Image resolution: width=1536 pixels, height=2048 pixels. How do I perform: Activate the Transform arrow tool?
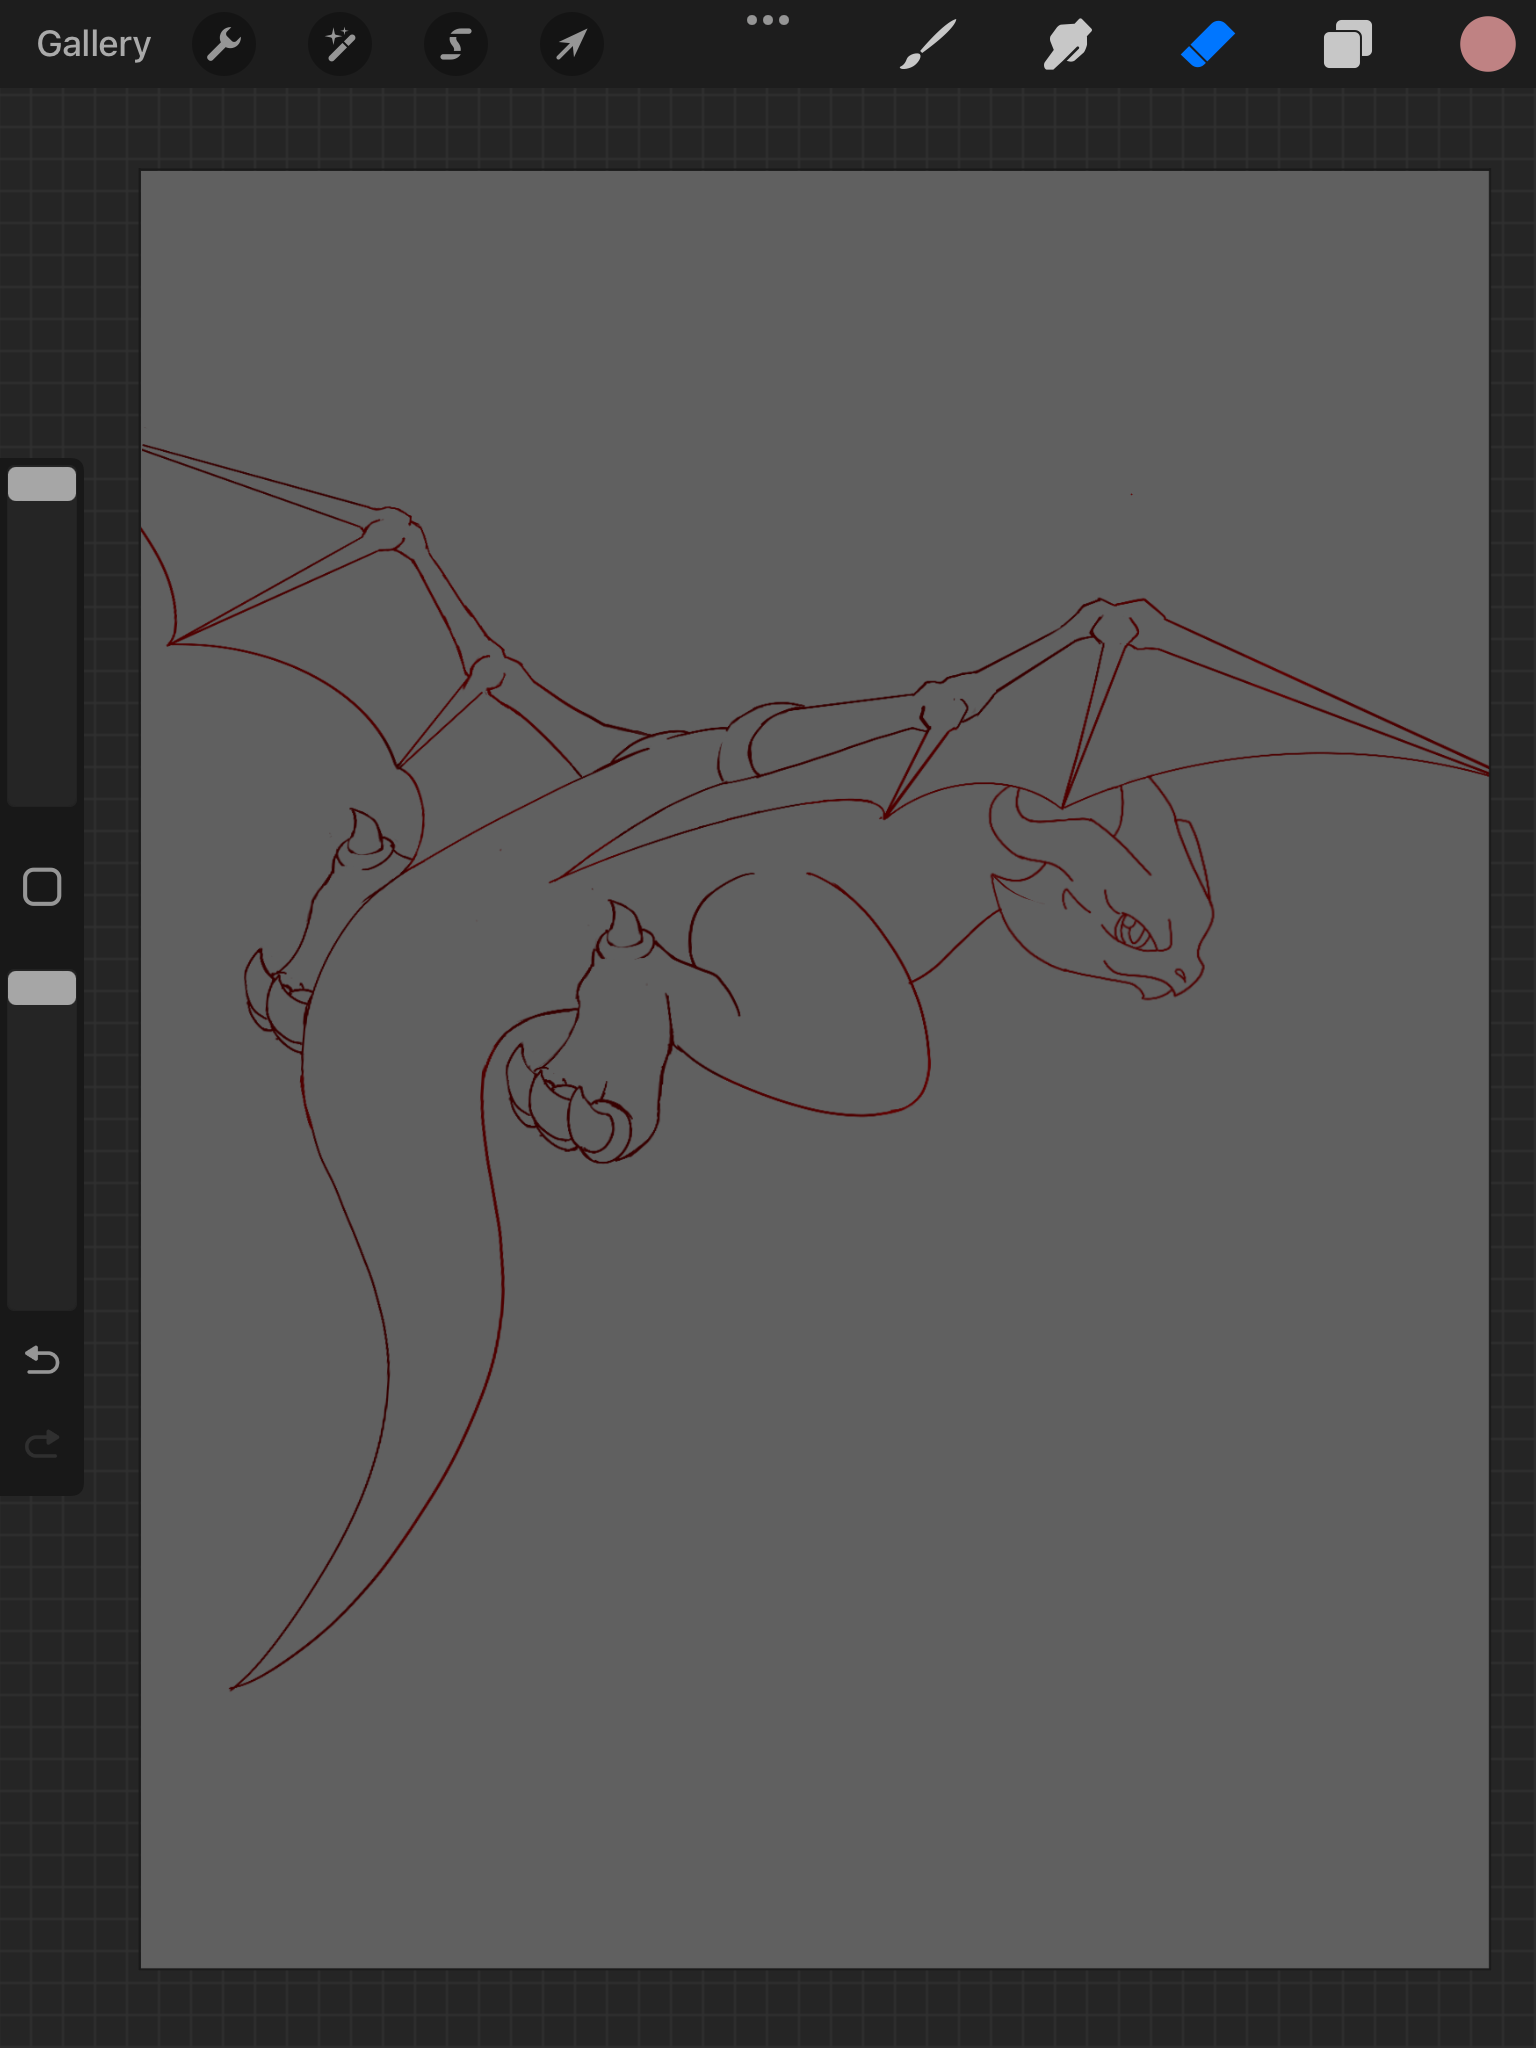(x=572, y=44)
